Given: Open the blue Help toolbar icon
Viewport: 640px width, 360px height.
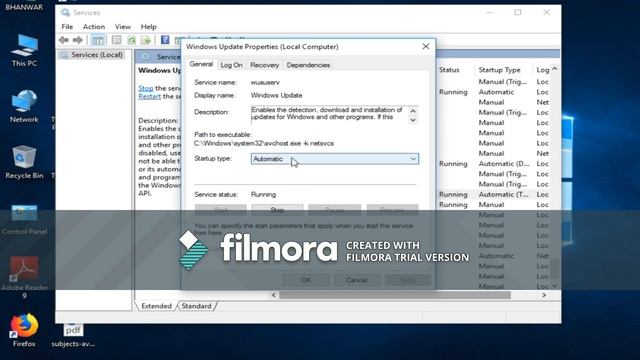Looking at the screenshot, I should pos(165,40).
